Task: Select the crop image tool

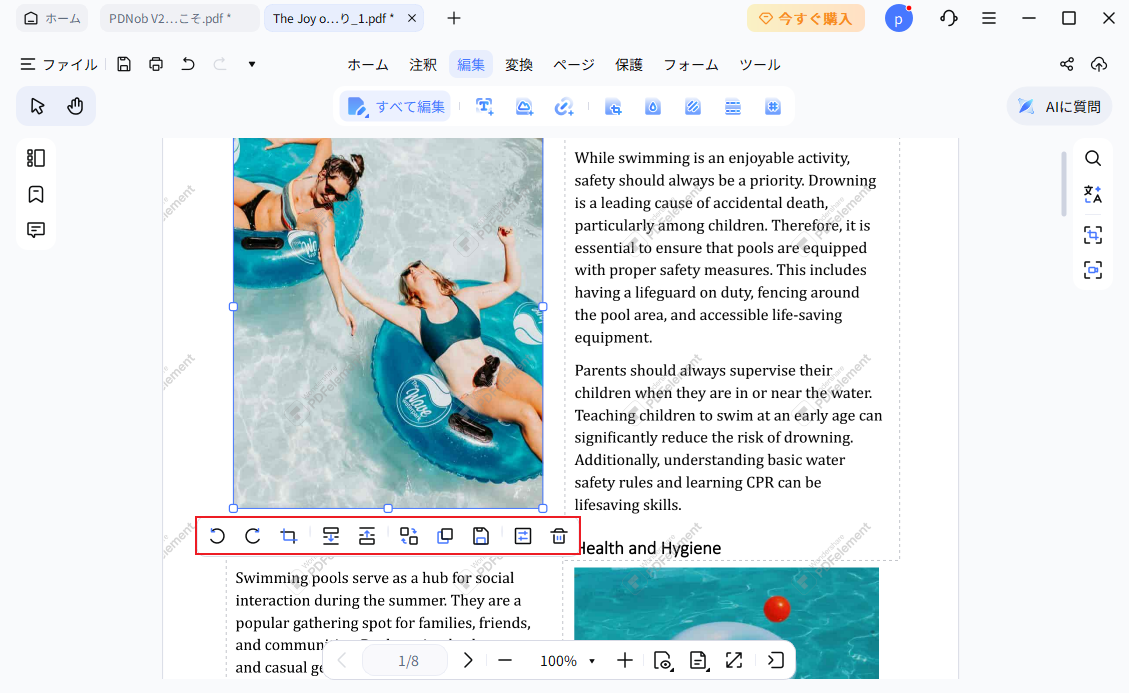Action: (x=288, y=535)
